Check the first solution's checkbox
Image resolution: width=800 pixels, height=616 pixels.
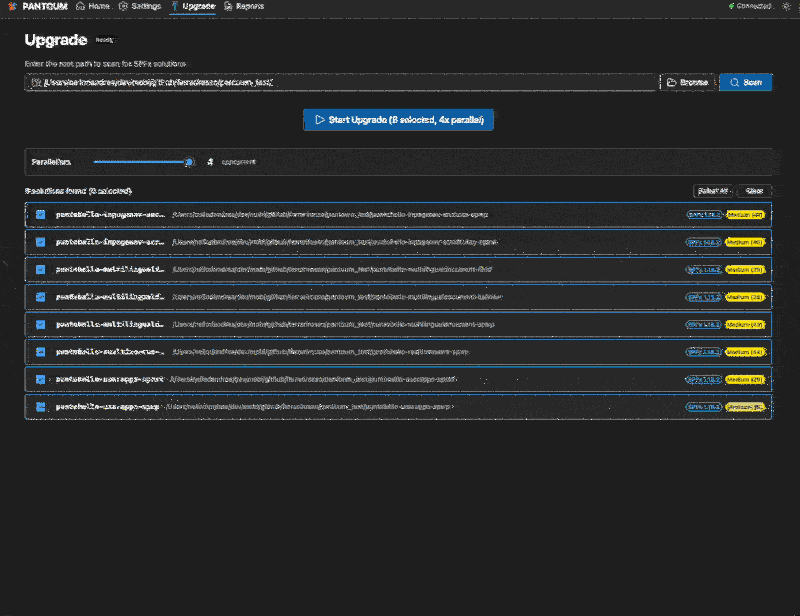pos(40,213)
